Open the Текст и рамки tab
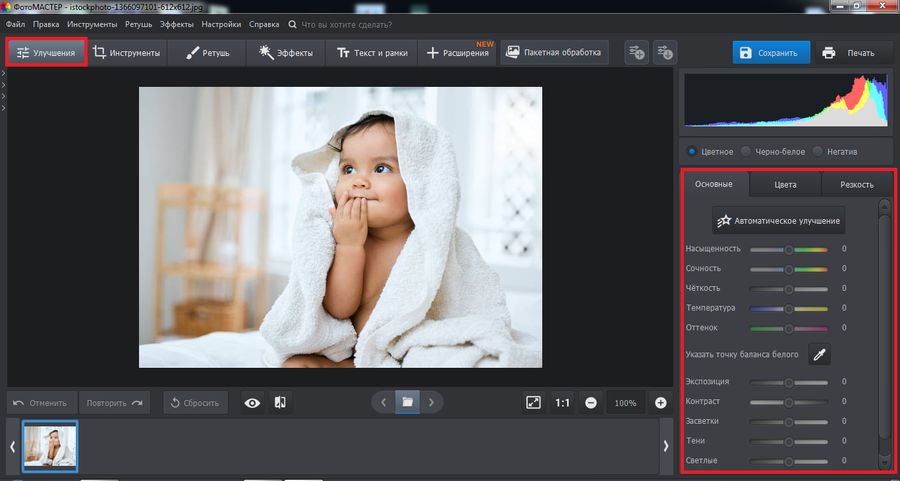The image size is (900, 481). [371, 52]
